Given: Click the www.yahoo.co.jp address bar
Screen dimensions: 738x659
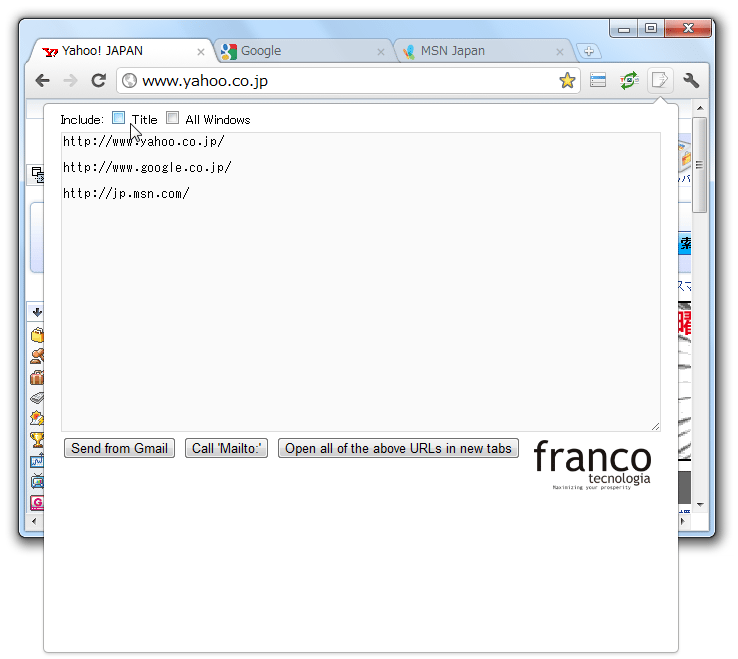Looking at the screenshot, I should click(x=348, y=81).
